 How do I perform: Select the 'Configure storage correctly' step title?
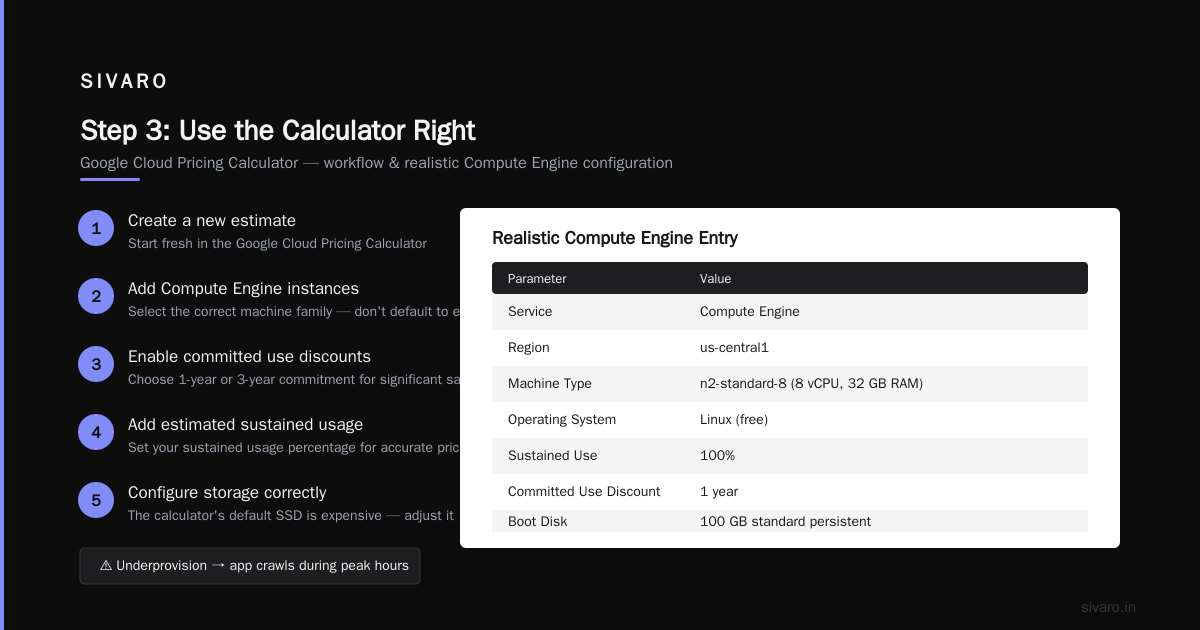point(227,492)
